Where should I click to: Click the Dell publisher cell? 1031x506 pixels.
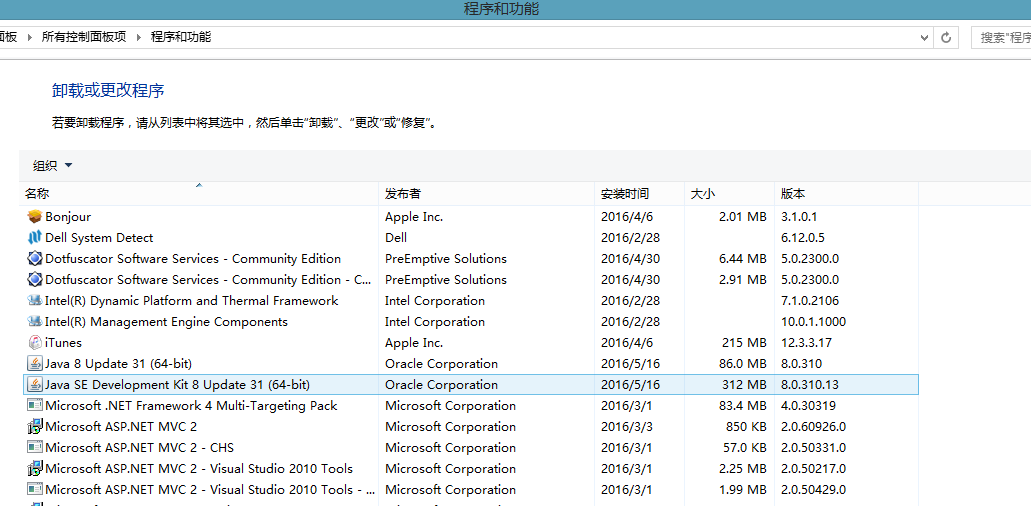click(x=396, y=237)
